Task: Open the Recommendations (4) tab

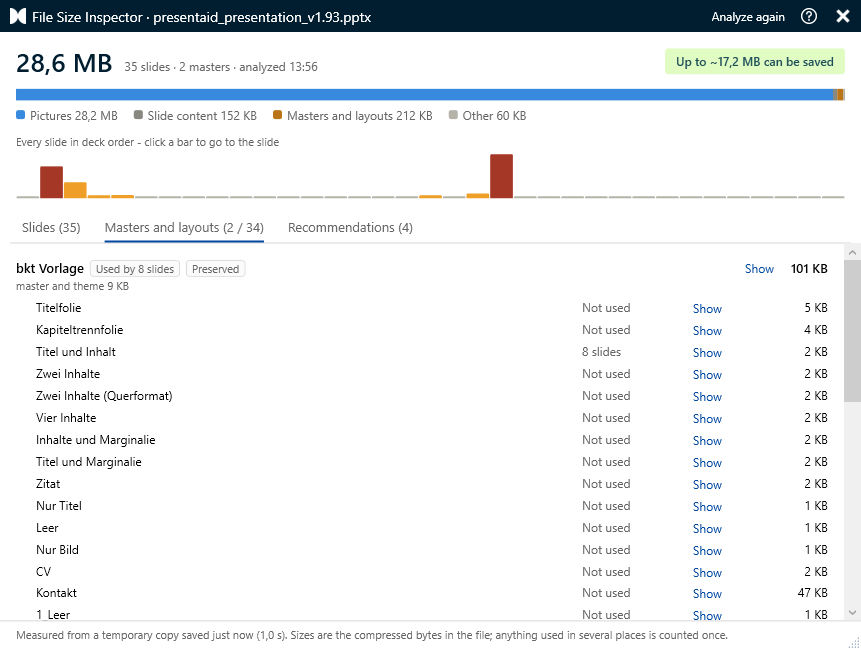Action: [x=350, y=227]
